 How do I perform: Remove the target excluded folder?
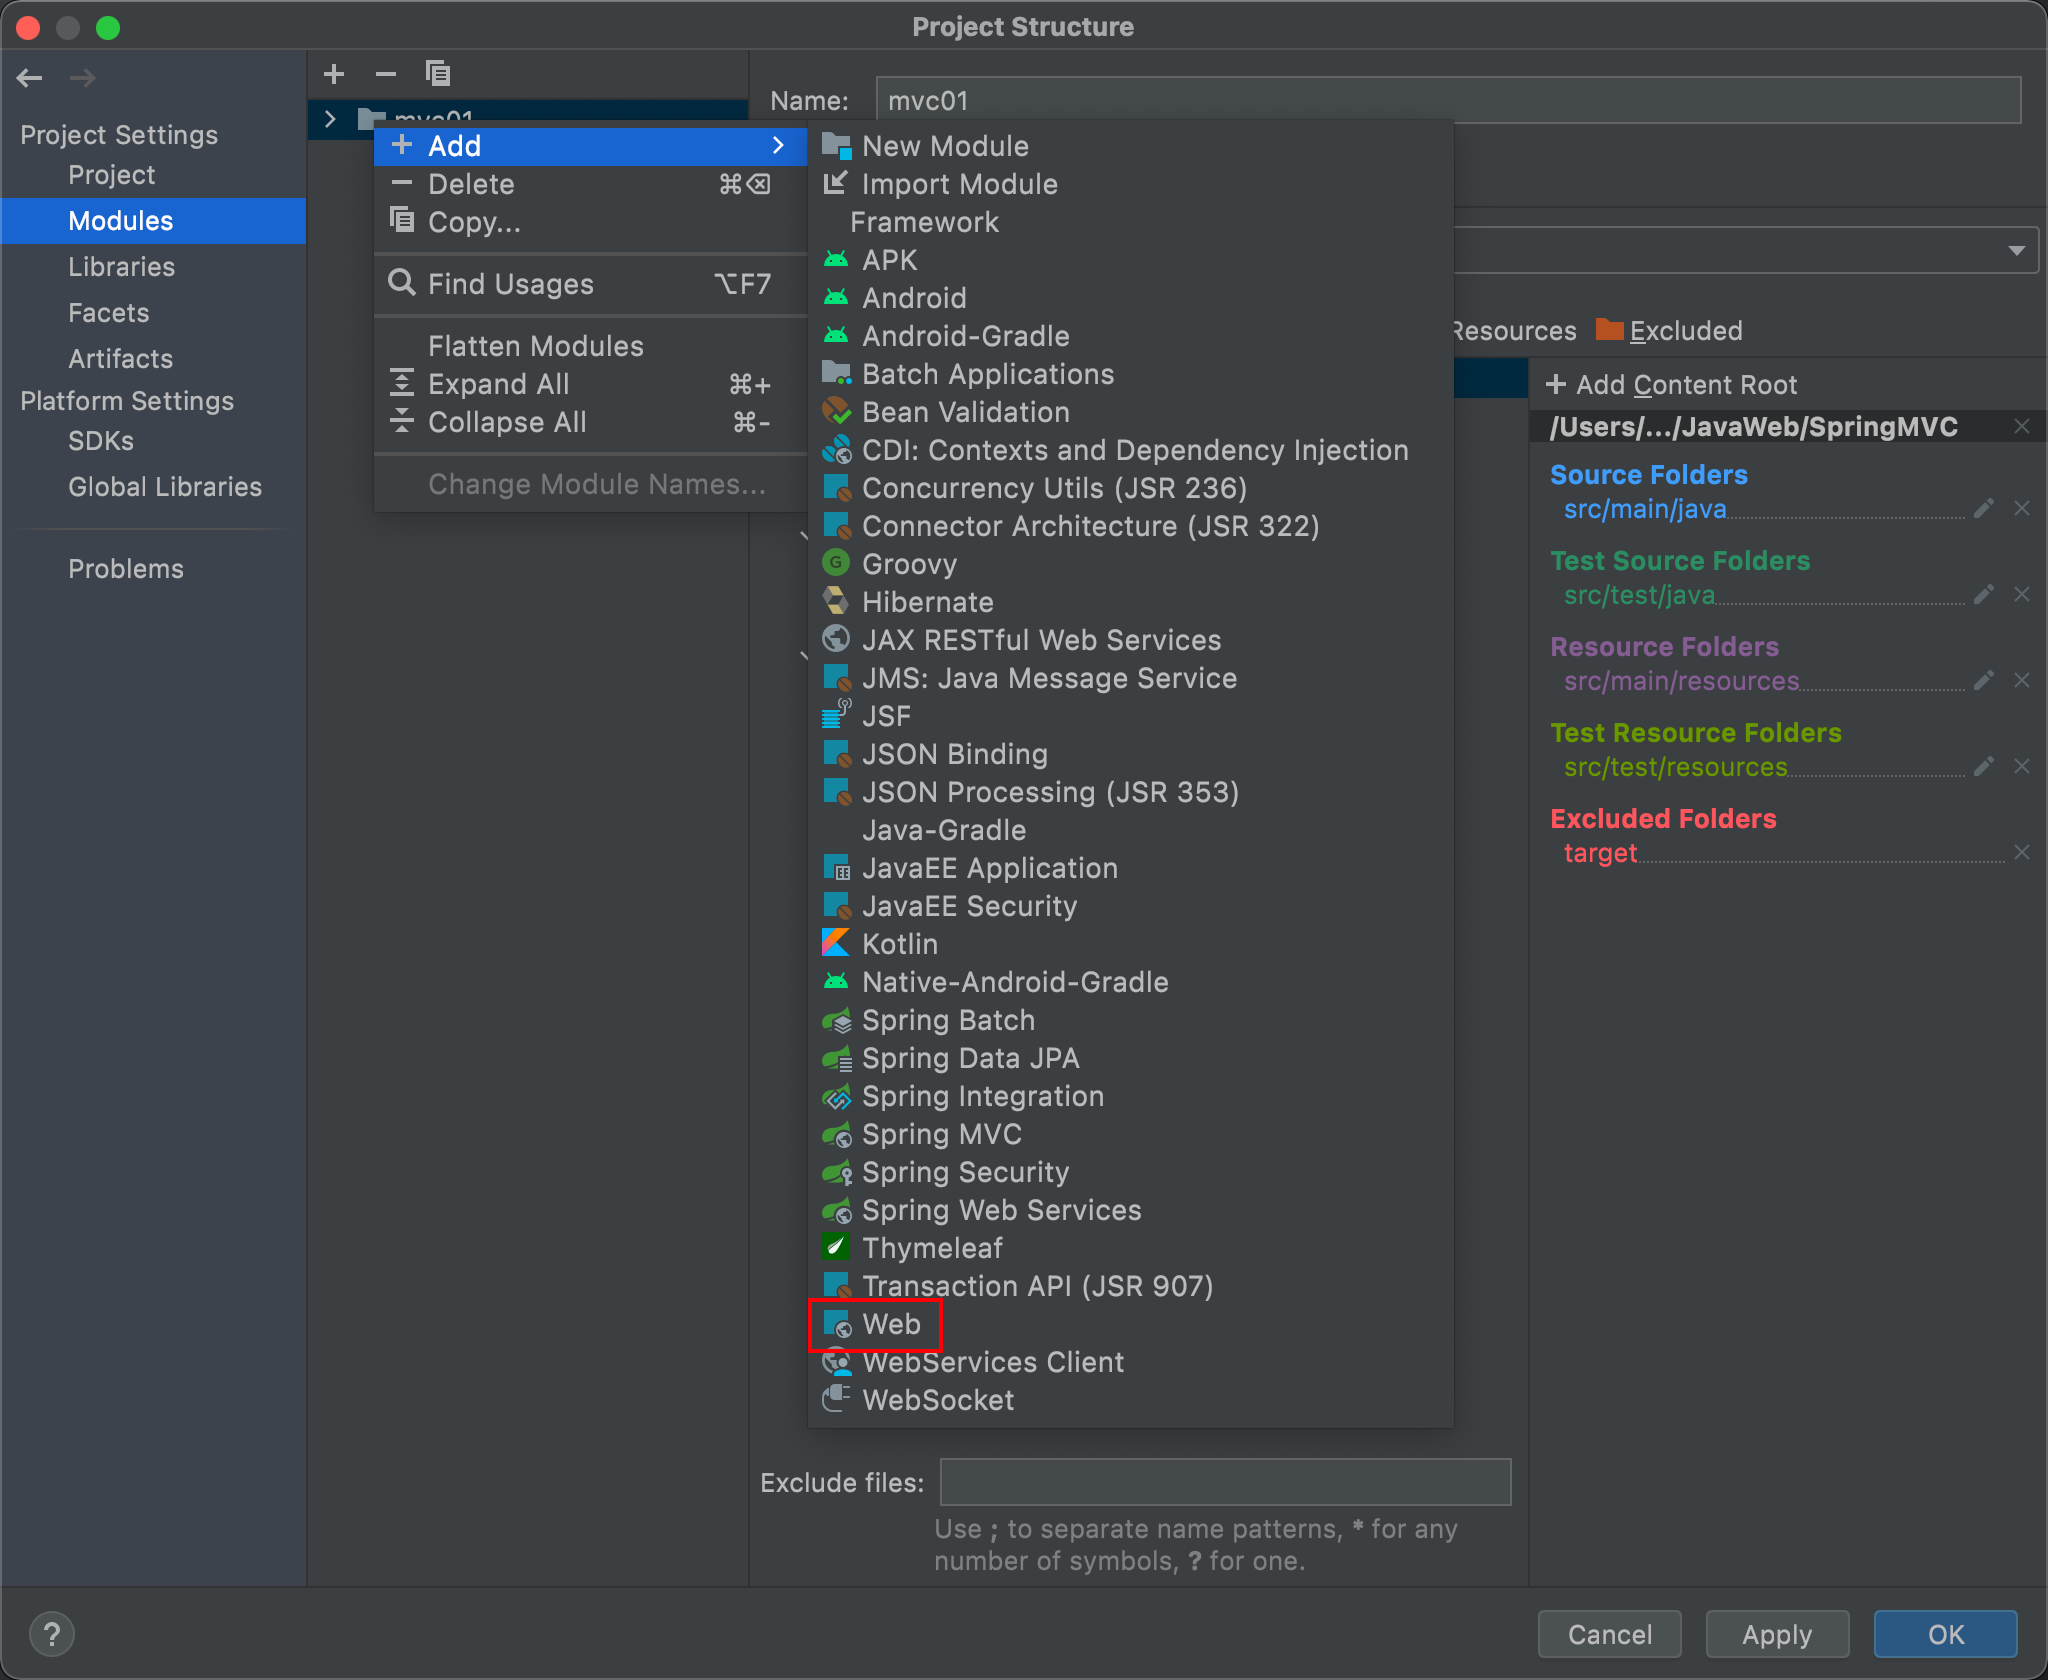pos(2022,853)
